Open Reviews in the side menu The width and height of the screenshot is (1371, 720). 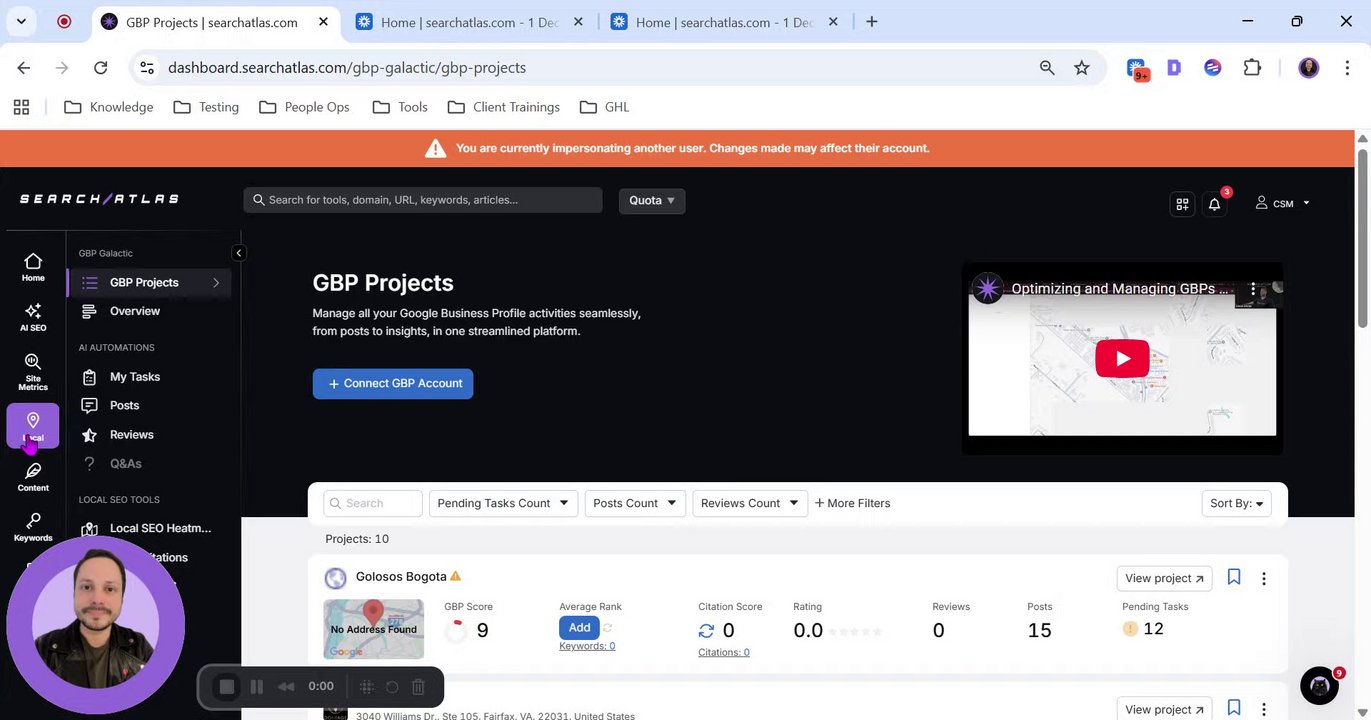pos(131,434)
